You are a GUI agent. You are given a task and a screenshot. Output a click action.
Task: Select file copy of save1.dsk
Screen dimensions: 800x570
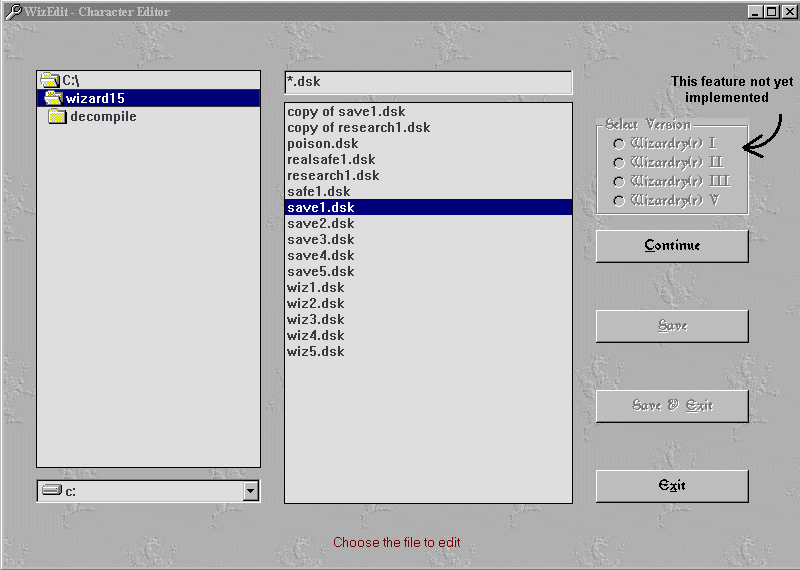(x=429, y=111)
